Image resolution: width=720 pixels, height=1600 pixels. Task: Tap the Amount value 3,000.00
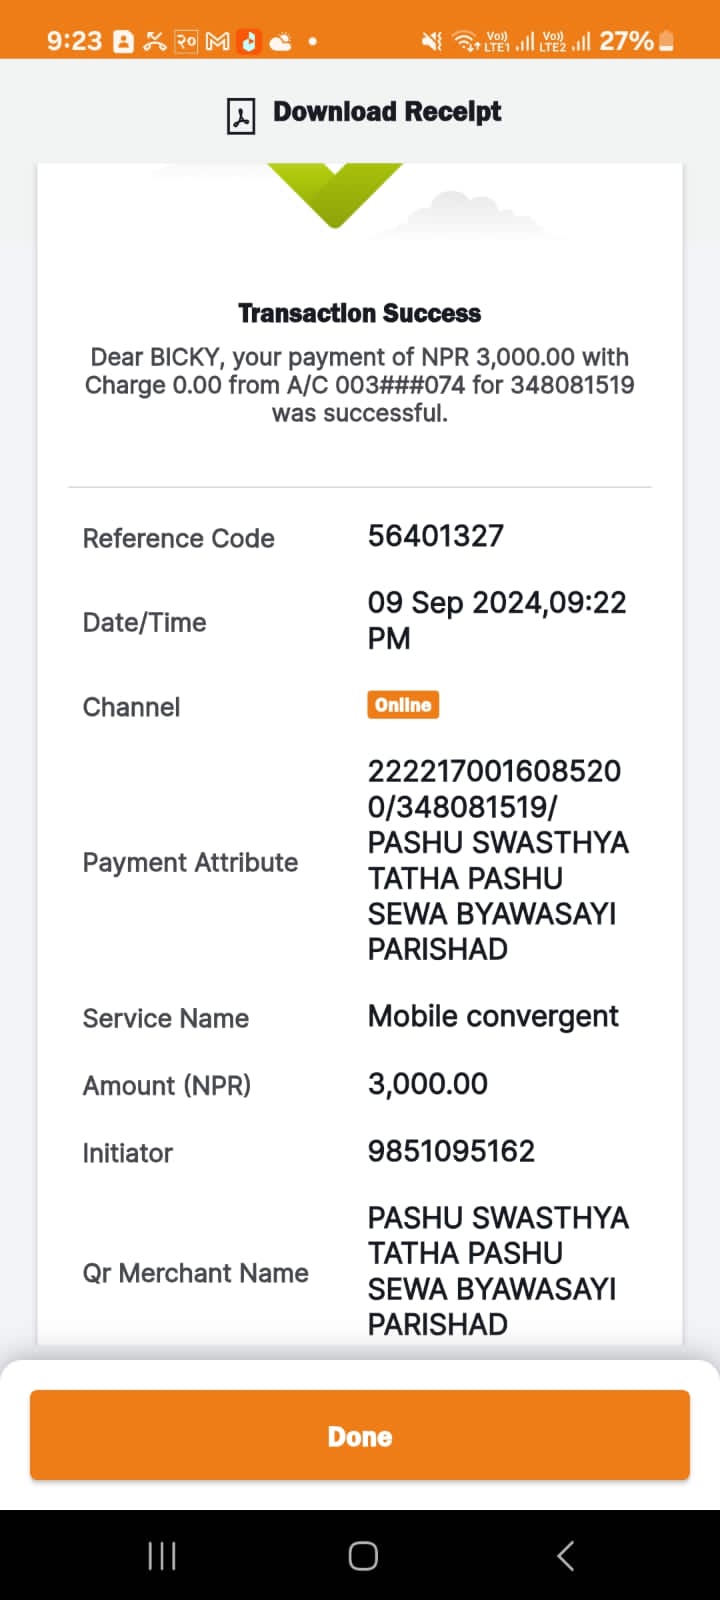click(428, 1084)
